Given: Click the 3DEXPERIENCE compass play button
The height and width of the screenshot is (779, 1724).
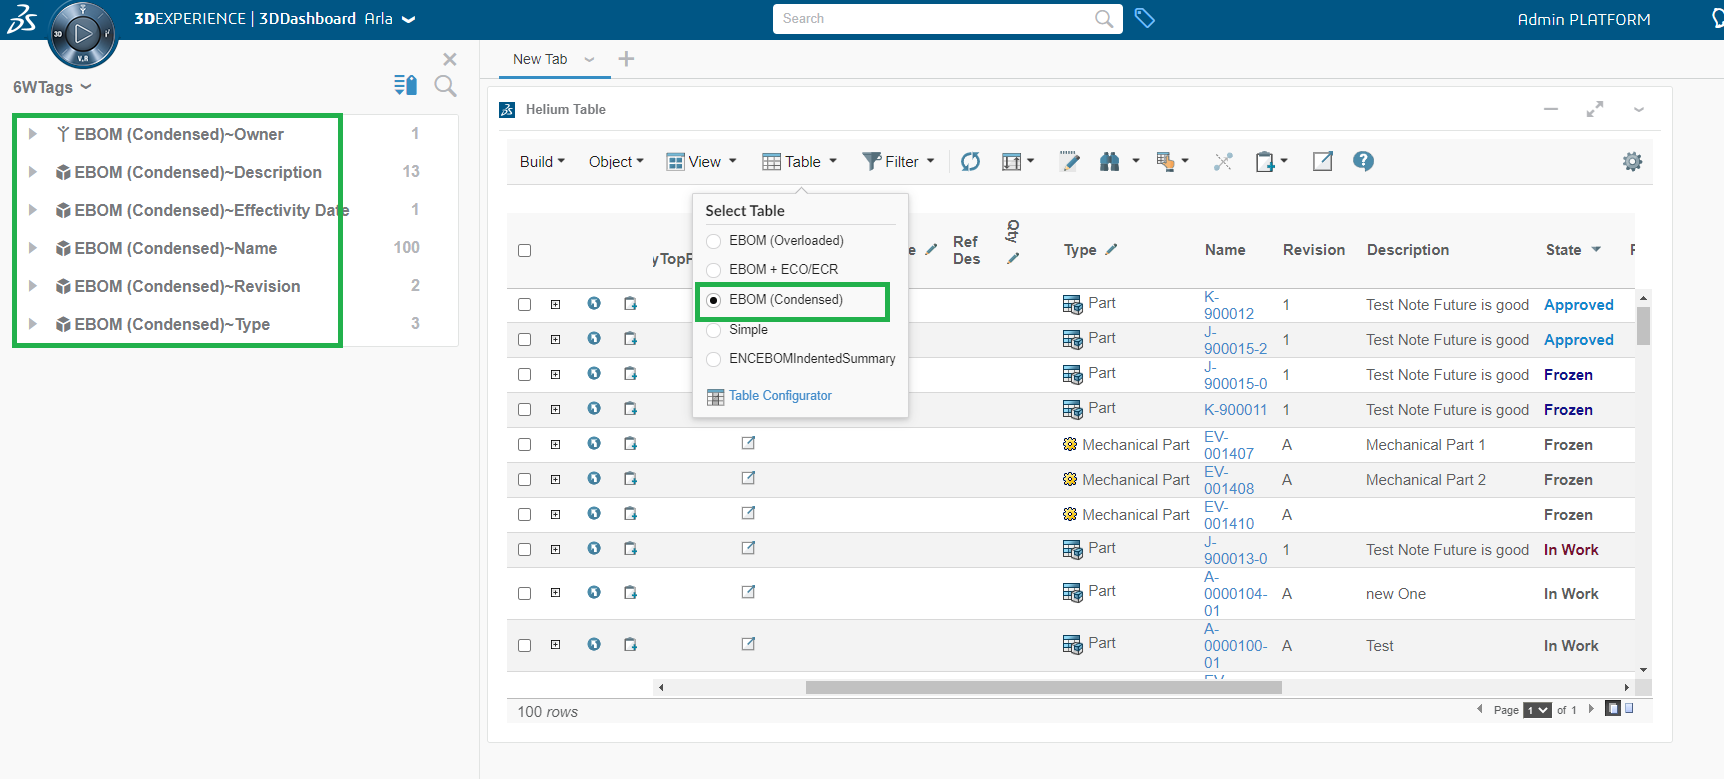Looking at the screenshot, I should (83, 34).
